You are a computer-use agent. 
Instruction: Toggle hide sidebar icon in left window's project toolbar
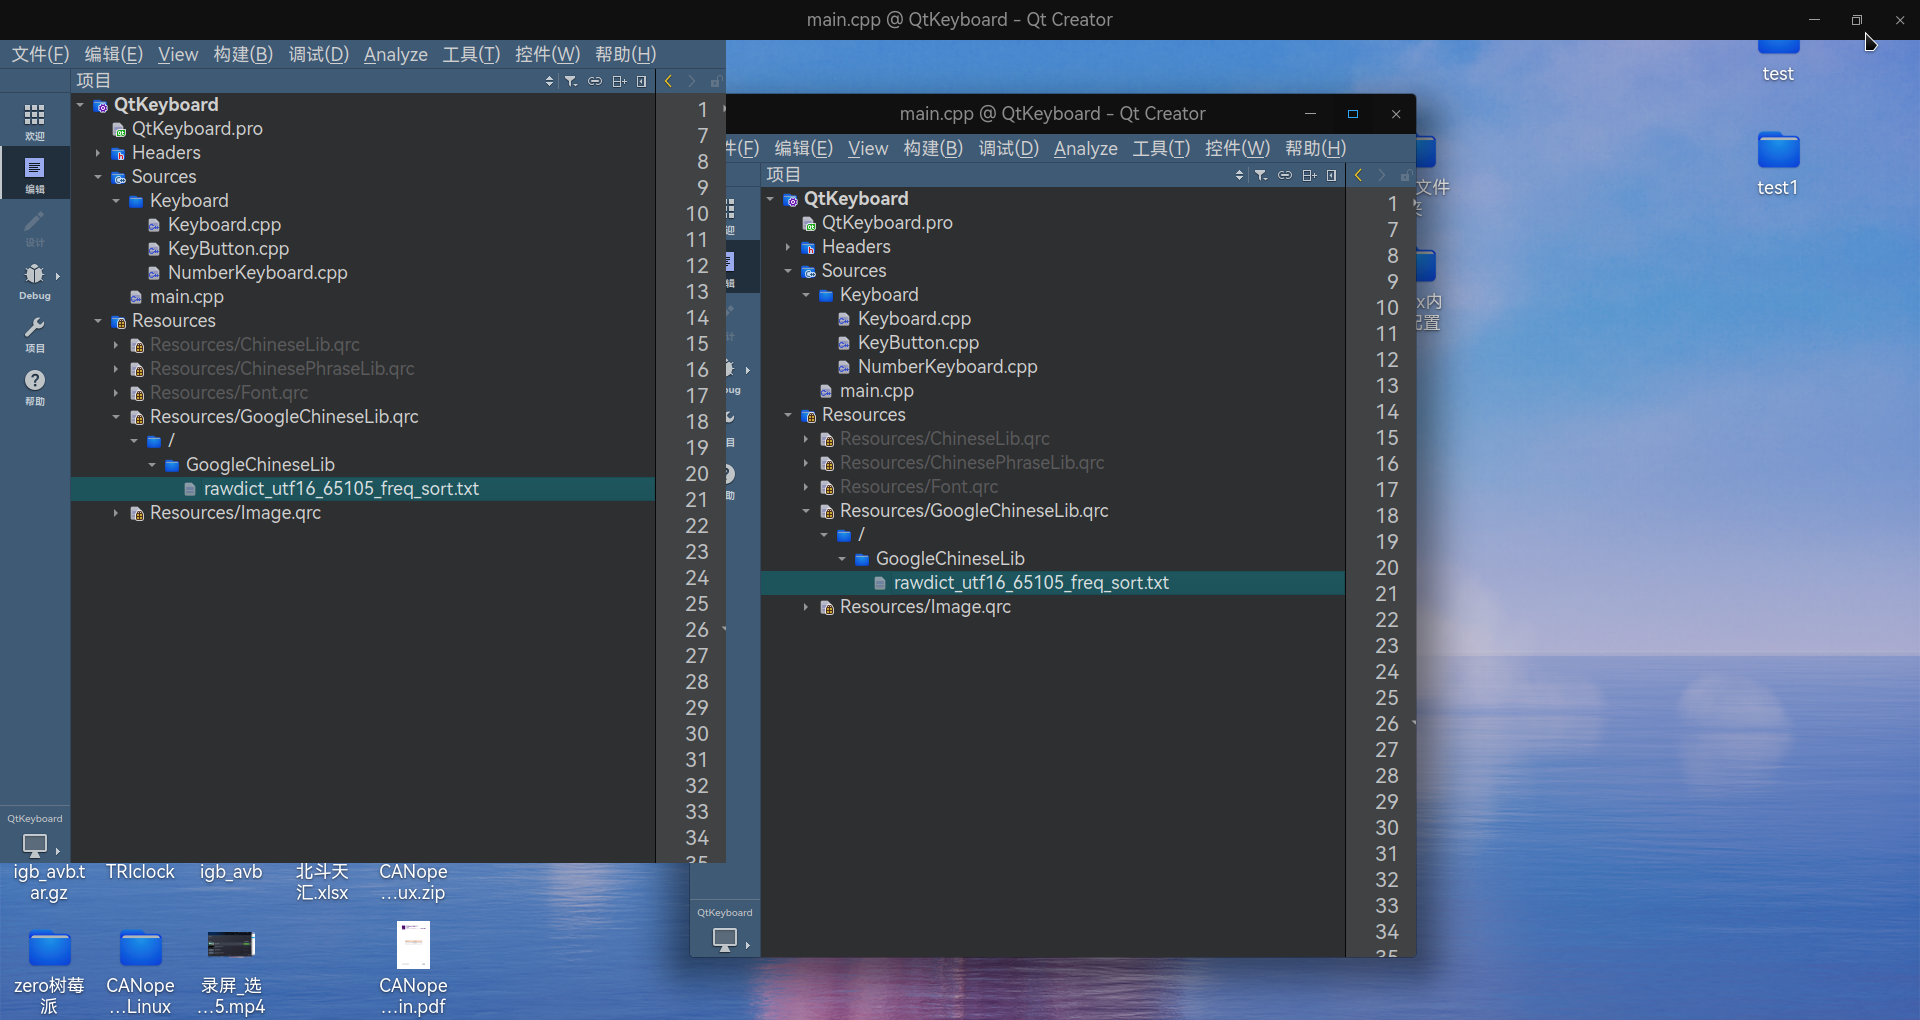pos(642,81)
